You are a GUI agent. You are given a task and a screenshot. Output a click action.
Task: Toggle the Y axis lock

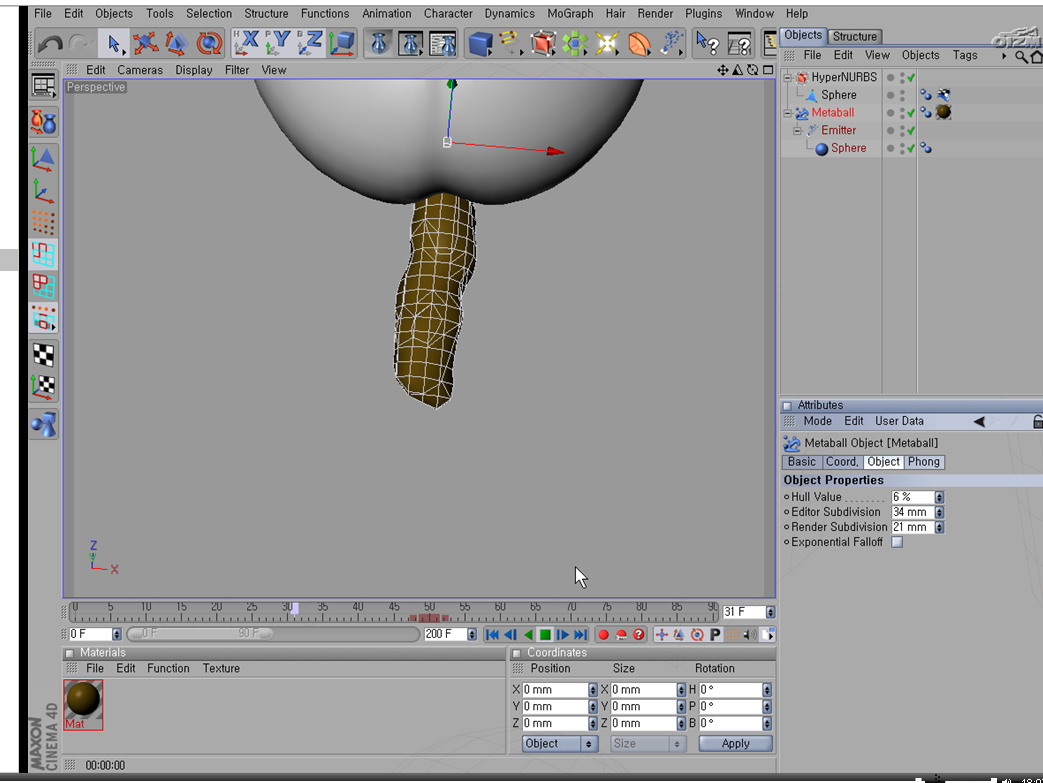click(x=277, y=43)
